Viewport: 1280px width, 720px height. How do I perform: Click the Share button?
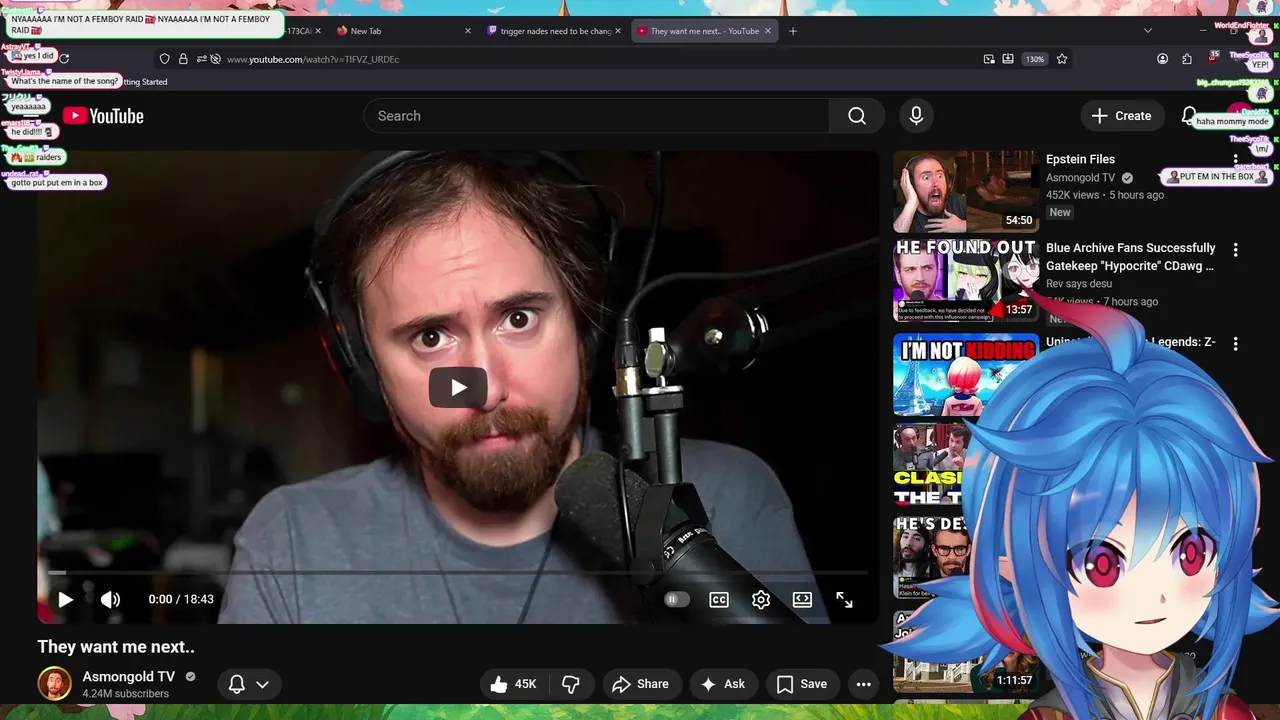coord(640,684)
